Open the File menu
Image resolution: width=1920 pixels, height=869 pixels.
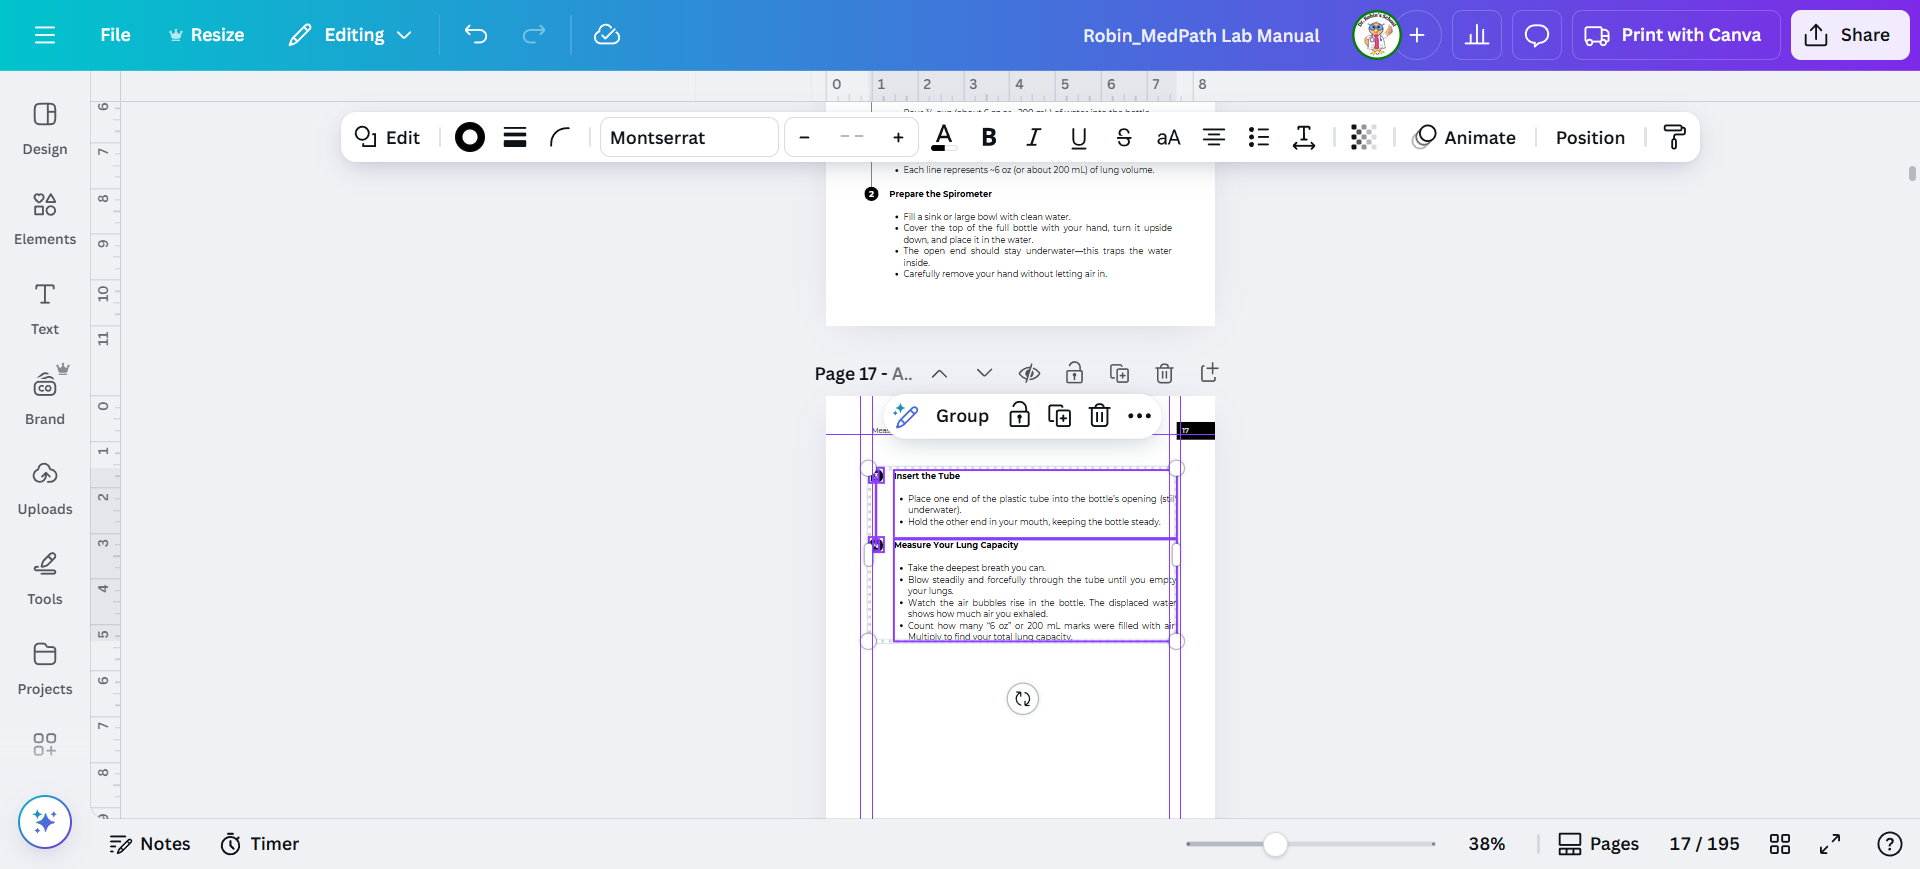coord(115,35)
